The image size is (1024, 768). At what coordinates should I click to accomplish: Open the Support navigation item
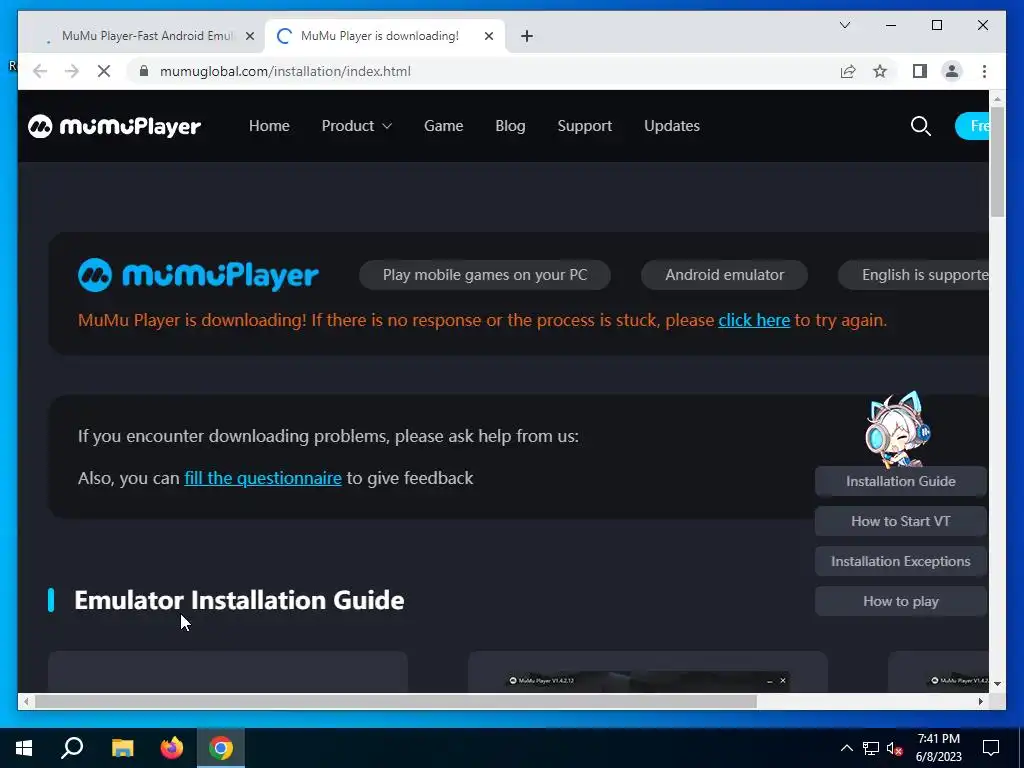584,126
